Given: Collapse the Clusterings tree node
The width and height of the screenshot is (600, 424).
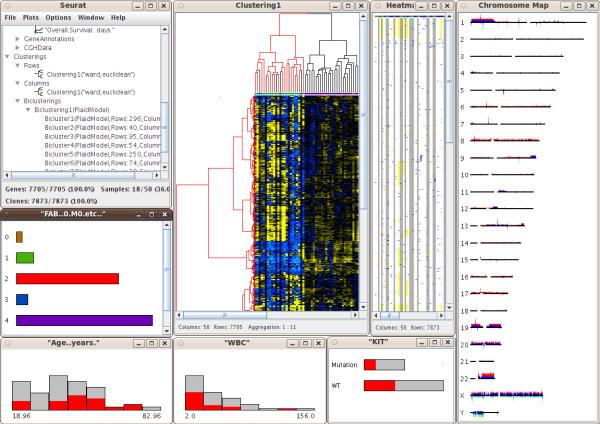Looking at the screenshot, I should pyautogui.click(x=7, y=56).
